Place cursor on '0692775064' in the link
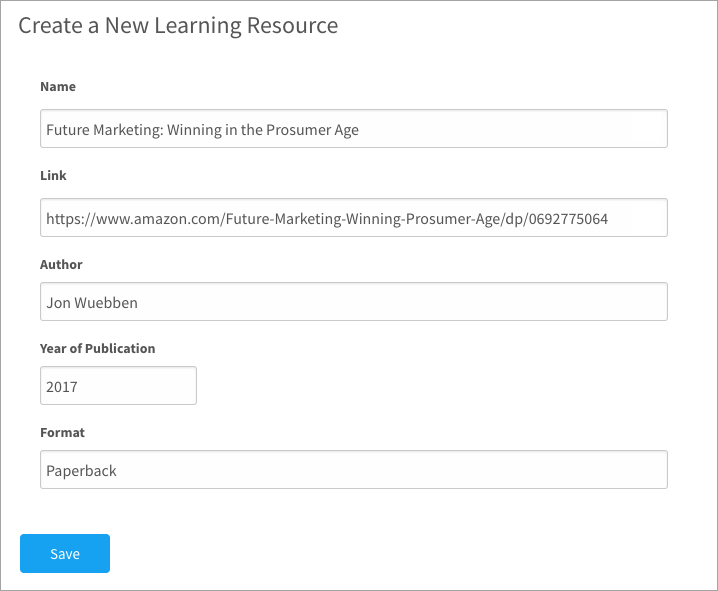Screen dimensions: 718x591 click(568, 219)
